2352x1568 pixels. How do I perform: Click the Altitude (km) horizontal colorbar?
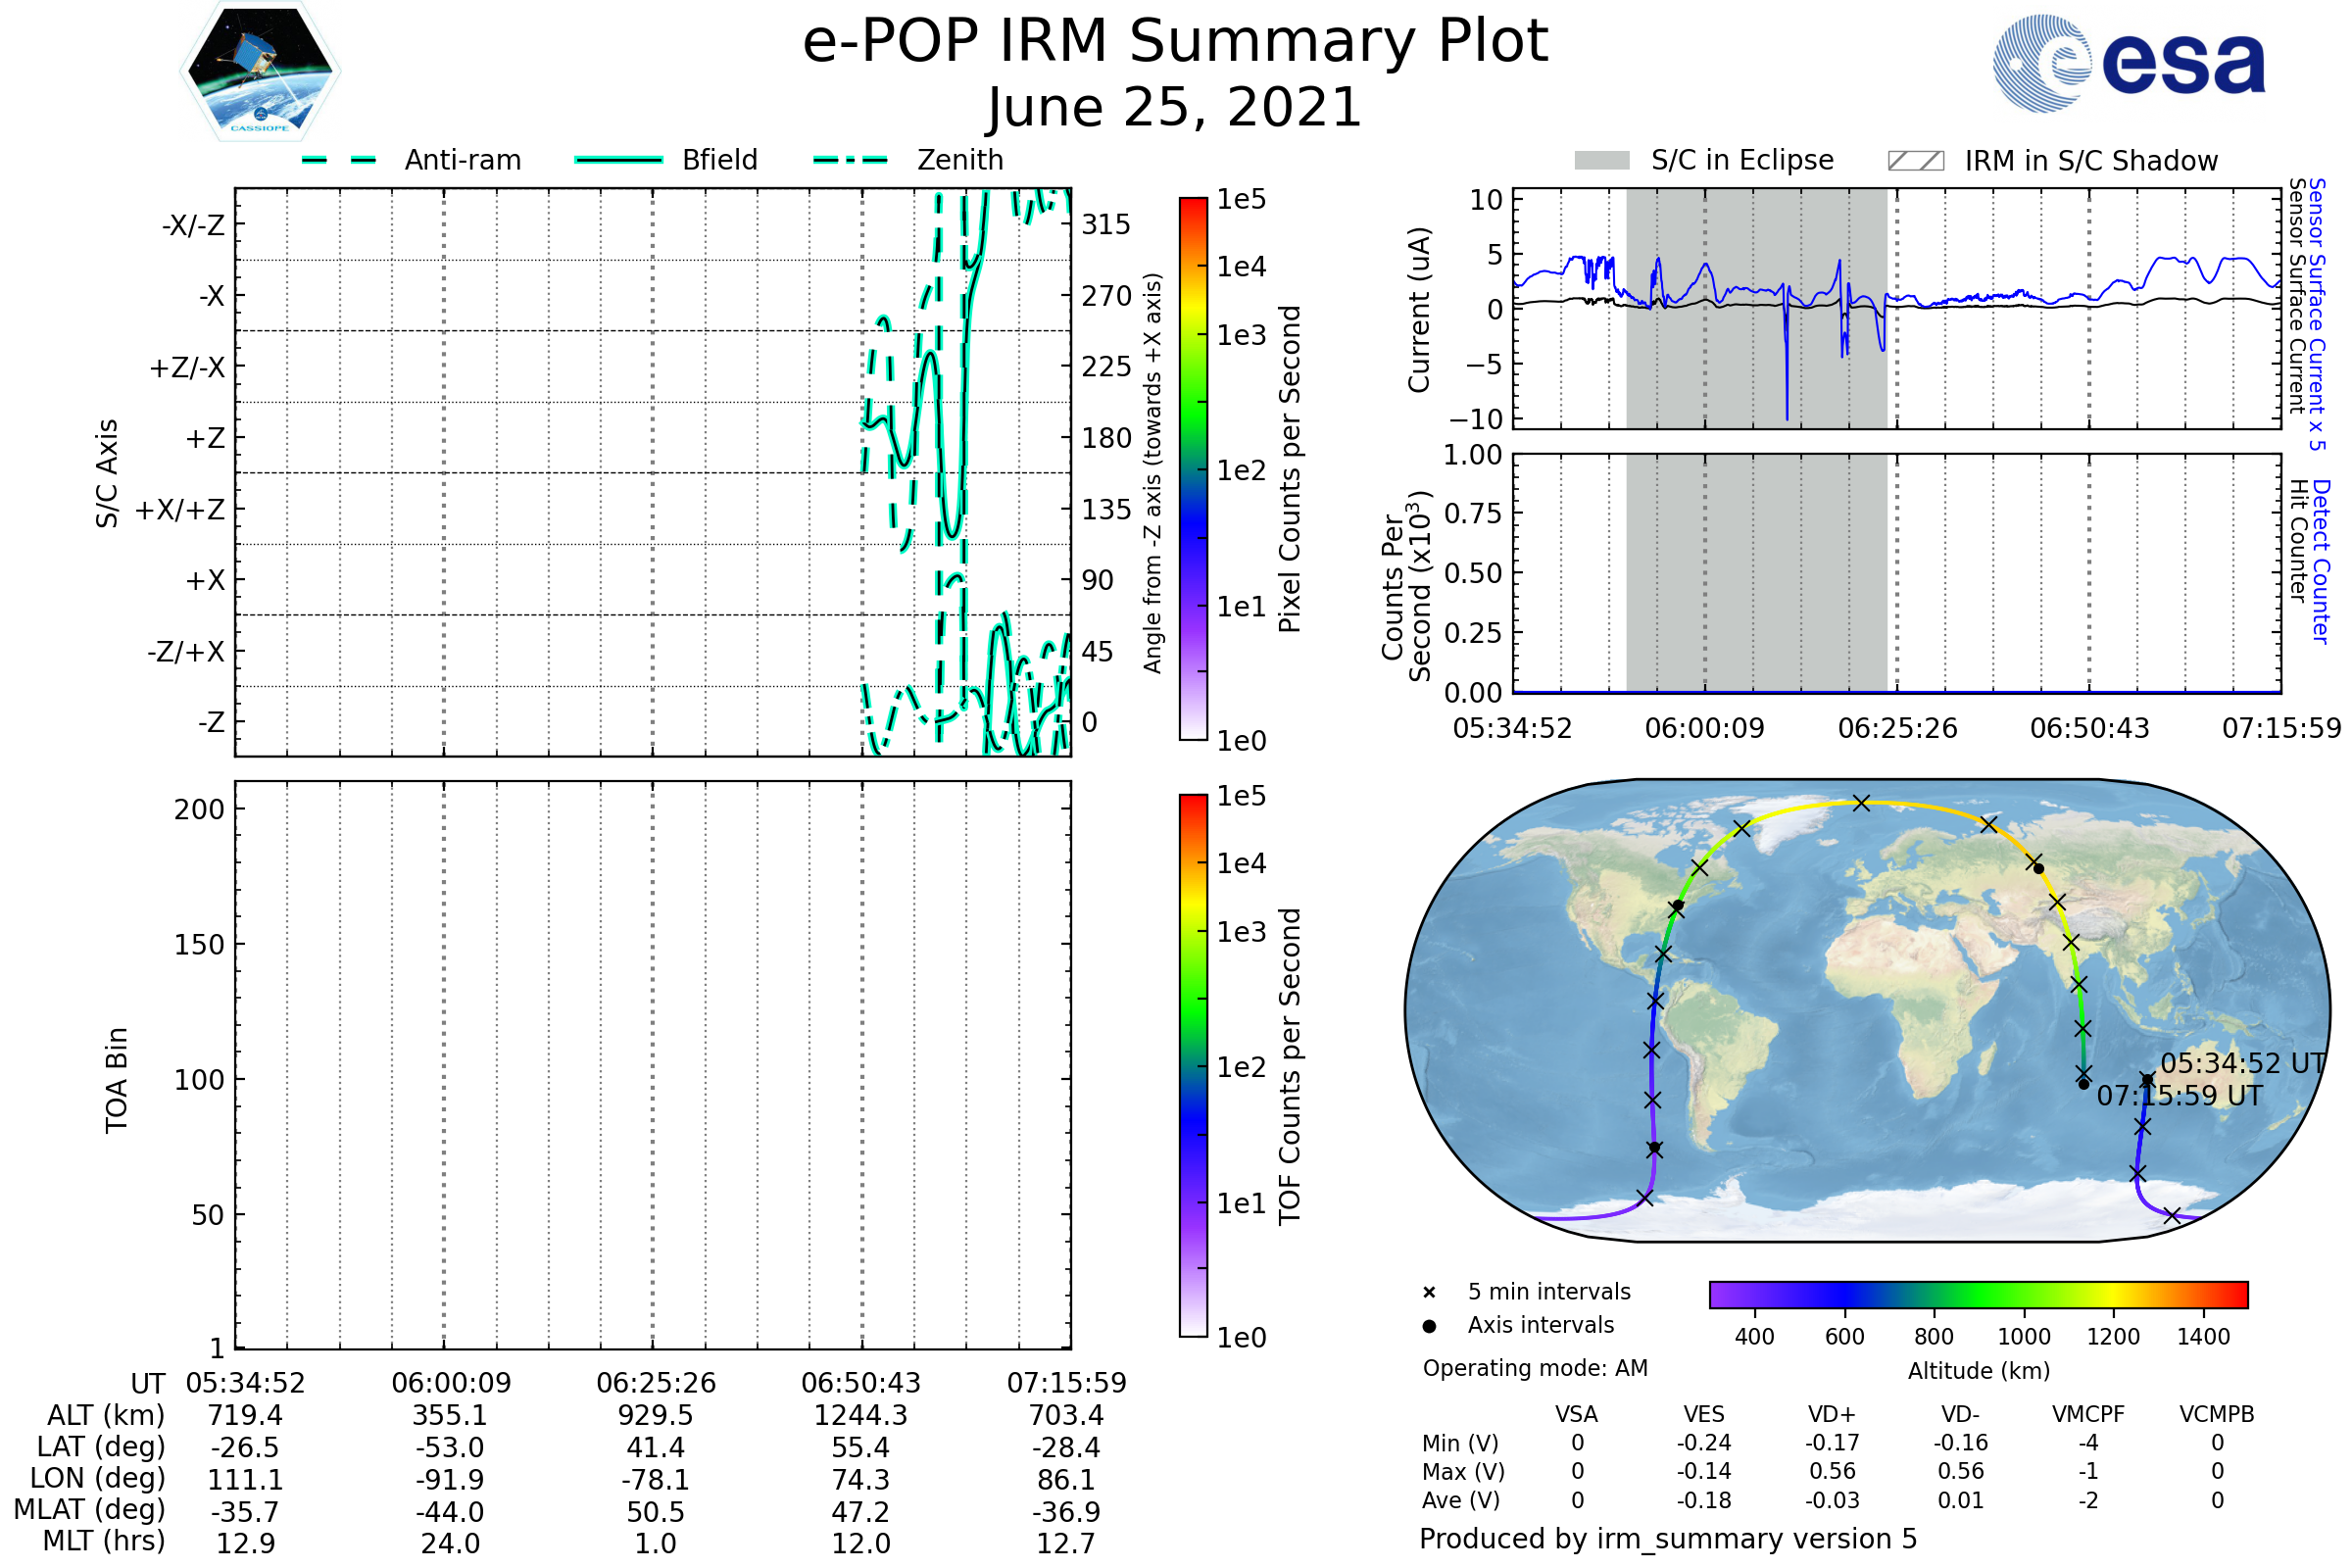pos(1978,1294)
